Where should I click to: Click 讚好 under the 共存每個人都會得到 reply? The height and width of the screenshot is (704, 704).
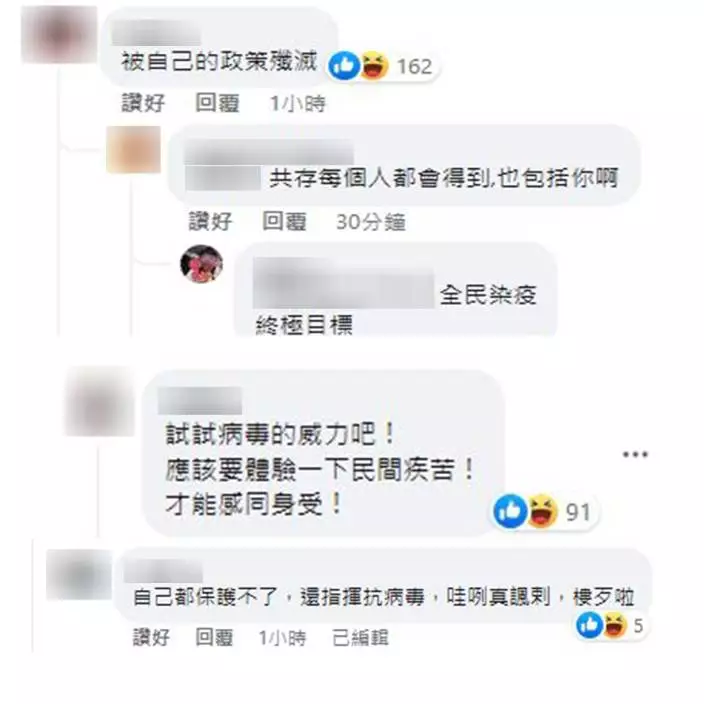pyautogui.click(x=211, y=221)
